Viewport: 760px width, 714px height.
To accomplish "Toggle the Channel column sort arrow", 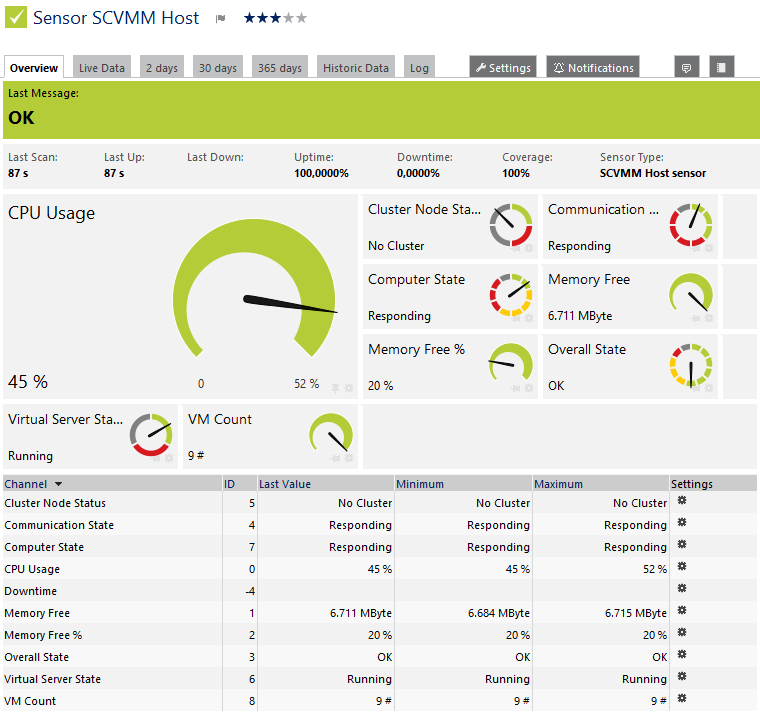I will click(59, 484).
